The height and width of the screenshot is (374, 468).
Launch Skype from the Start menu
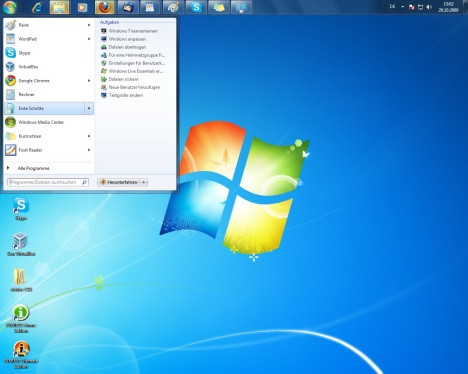tap(49, 53)
